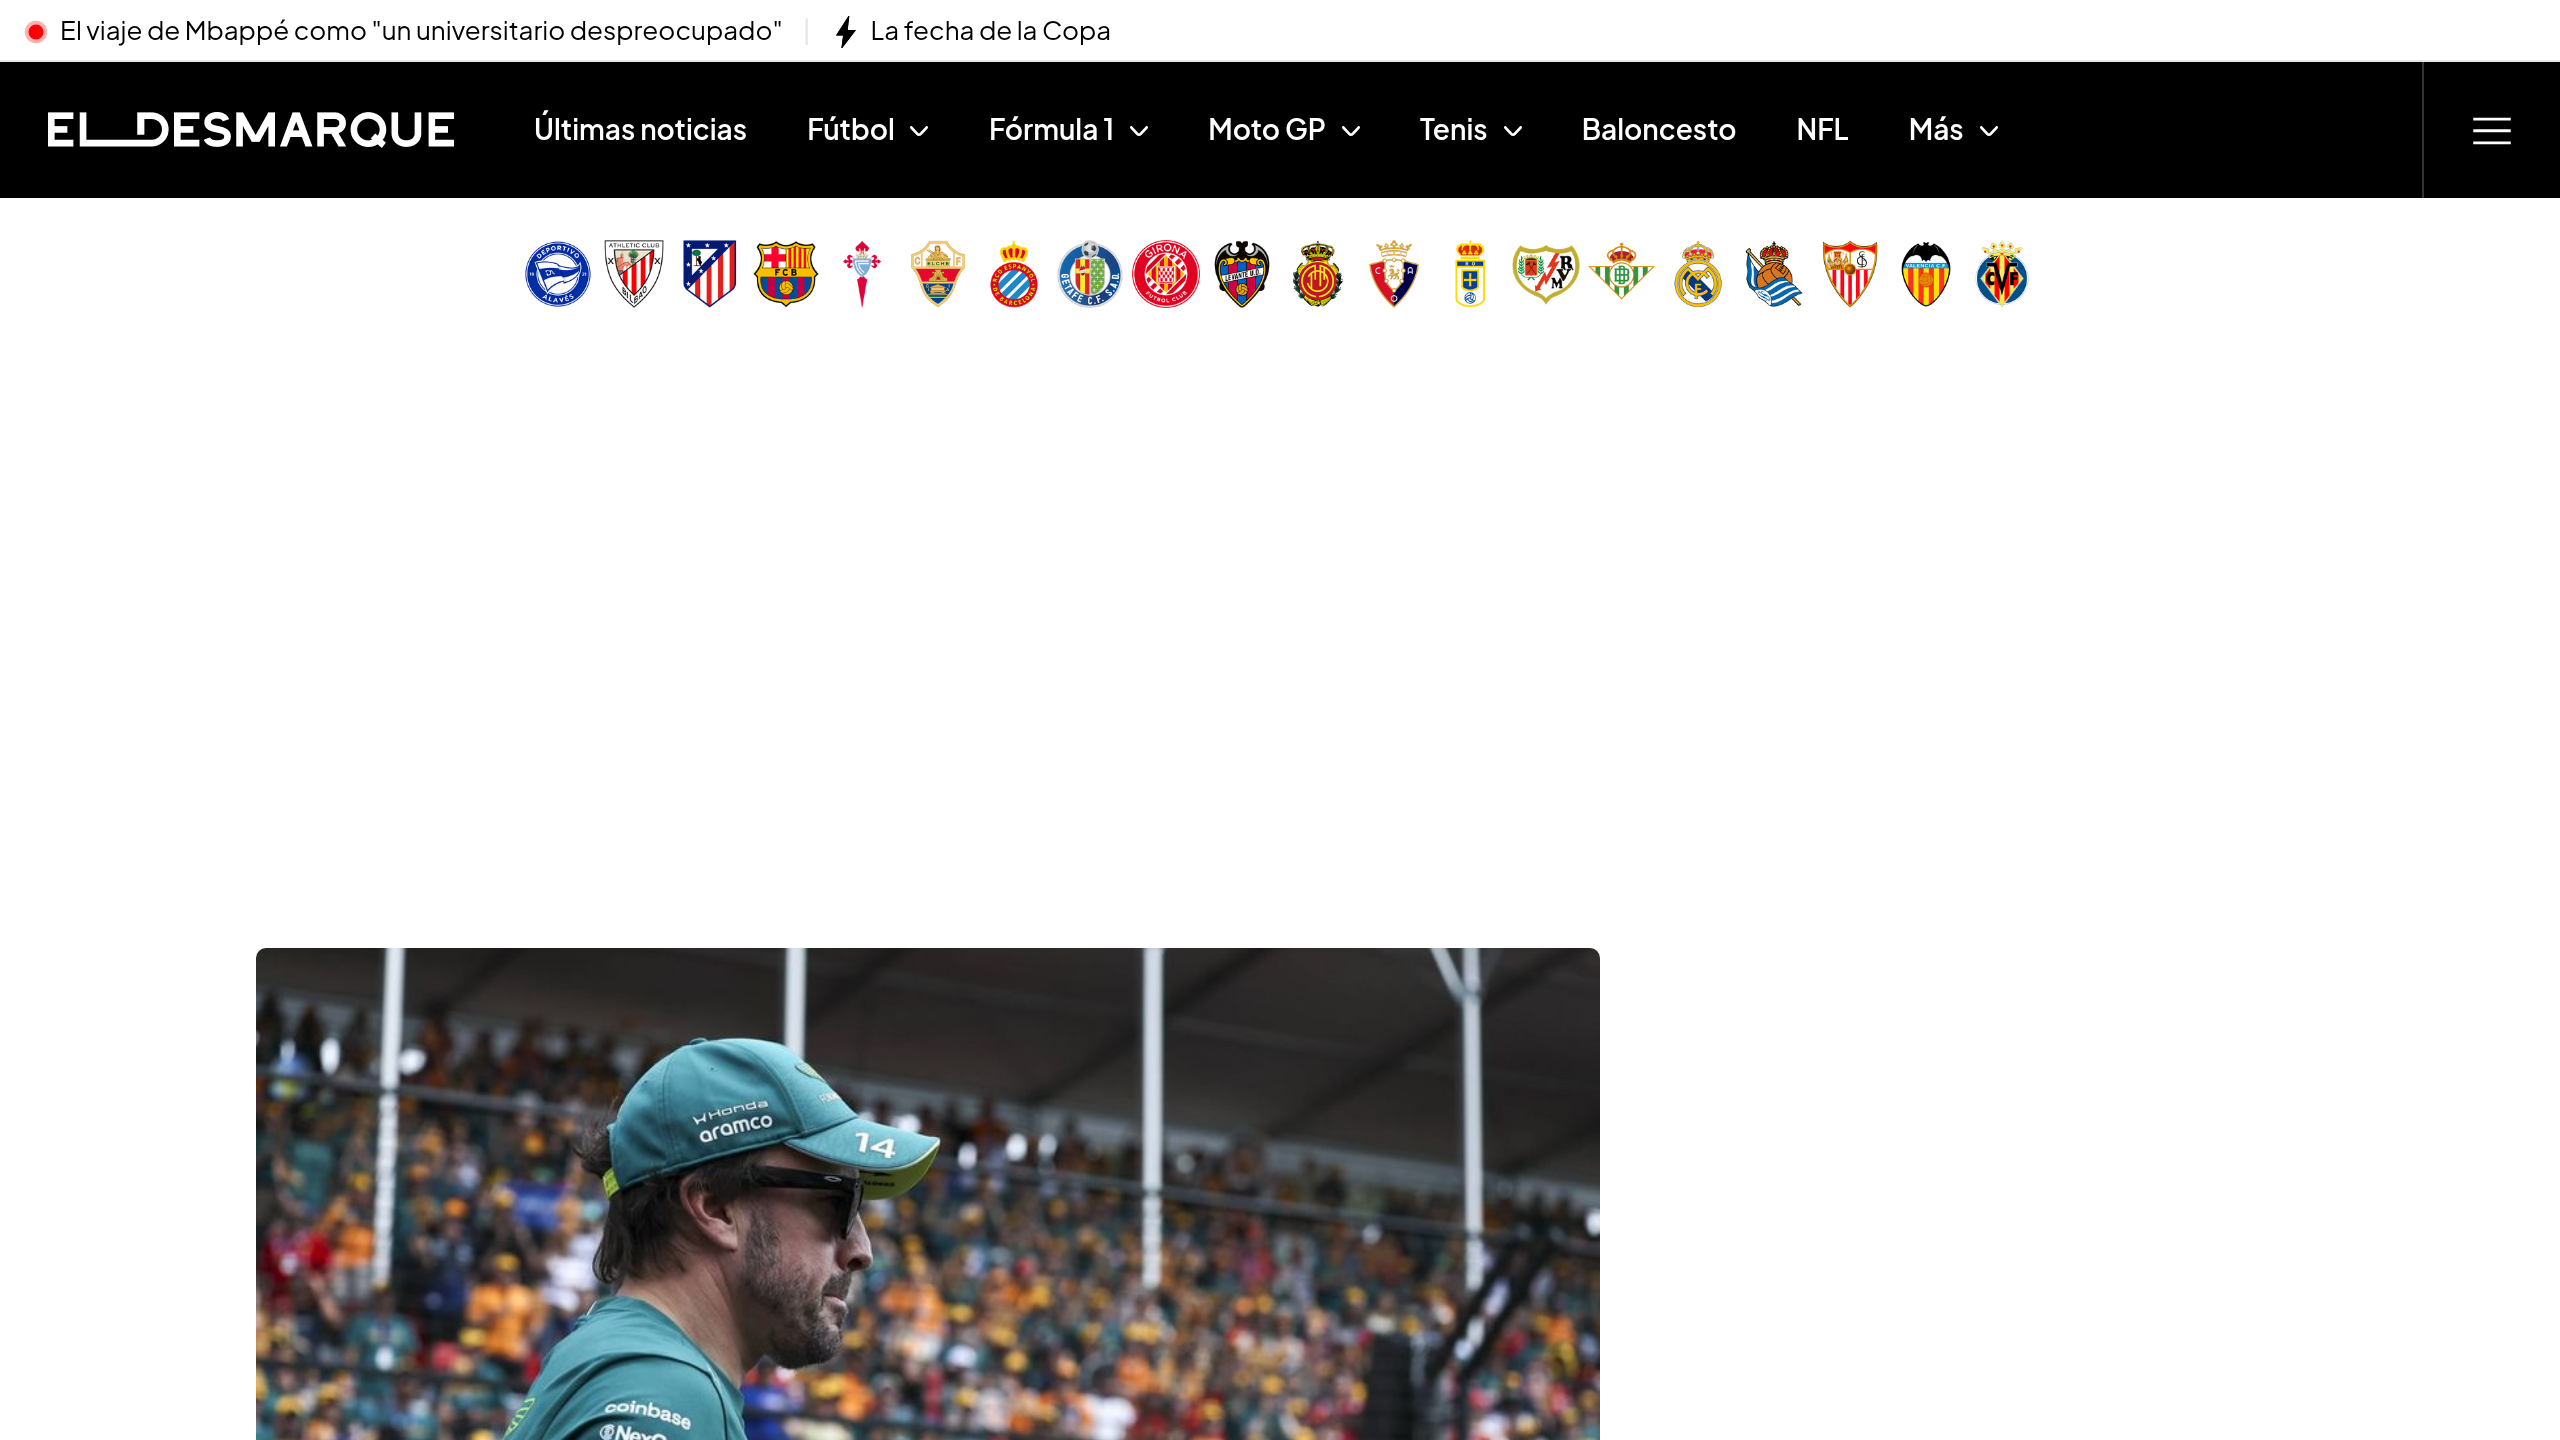Open the Moto GP menu label
The height and width of the screenshot is (1440, 2560).
(1267, 130)
